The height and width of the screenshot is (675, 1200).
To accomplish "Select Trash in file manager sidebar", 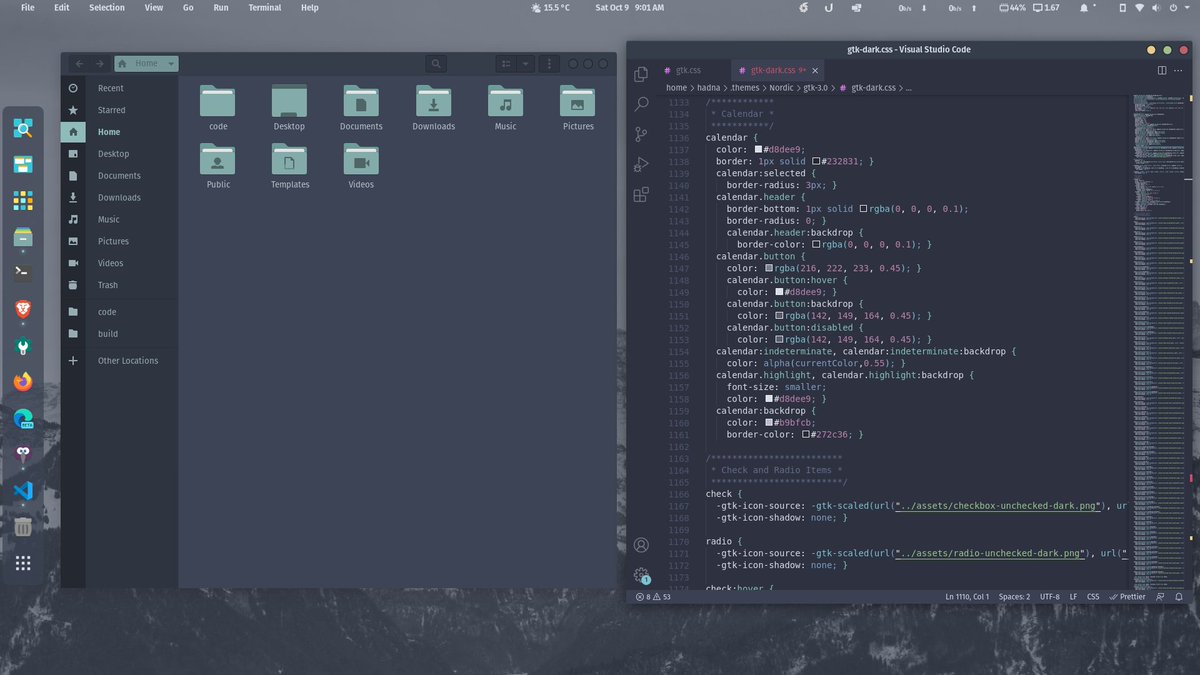I will coord(119,285).
